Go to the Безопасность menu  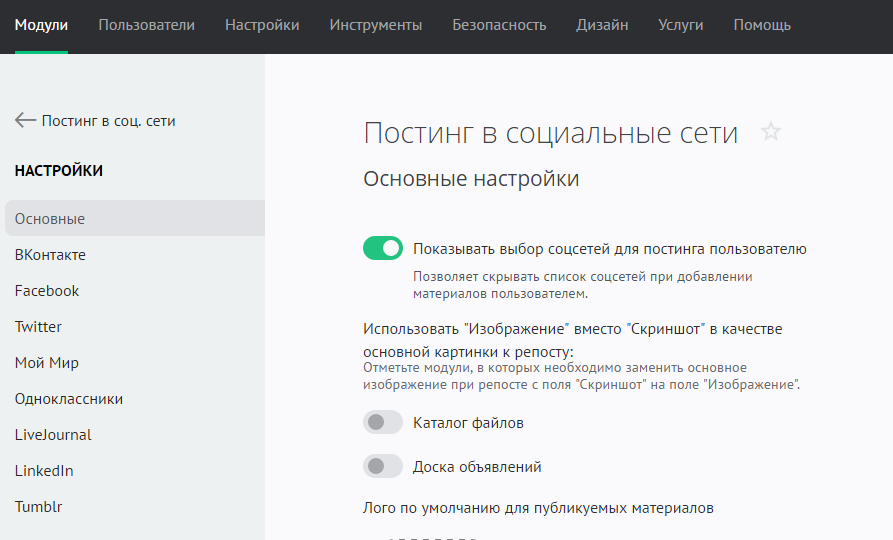[499, 25]
